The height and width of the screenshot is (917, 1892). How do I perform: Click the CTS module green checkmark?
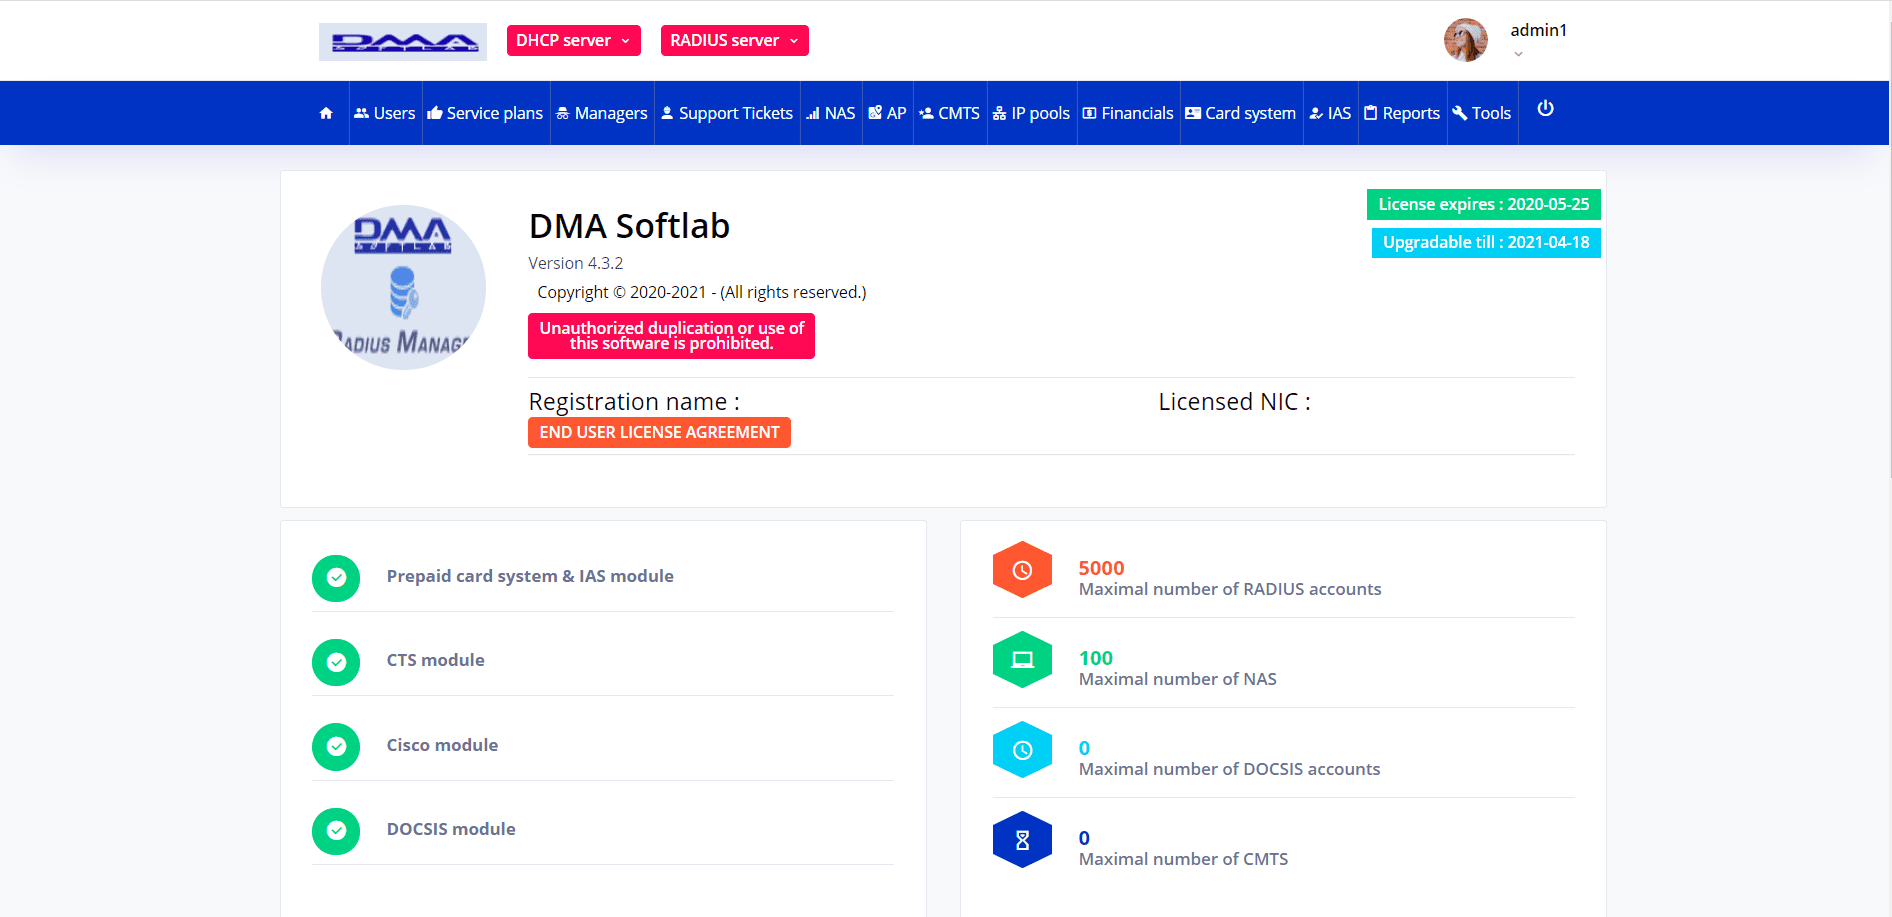tap(336, 662)
